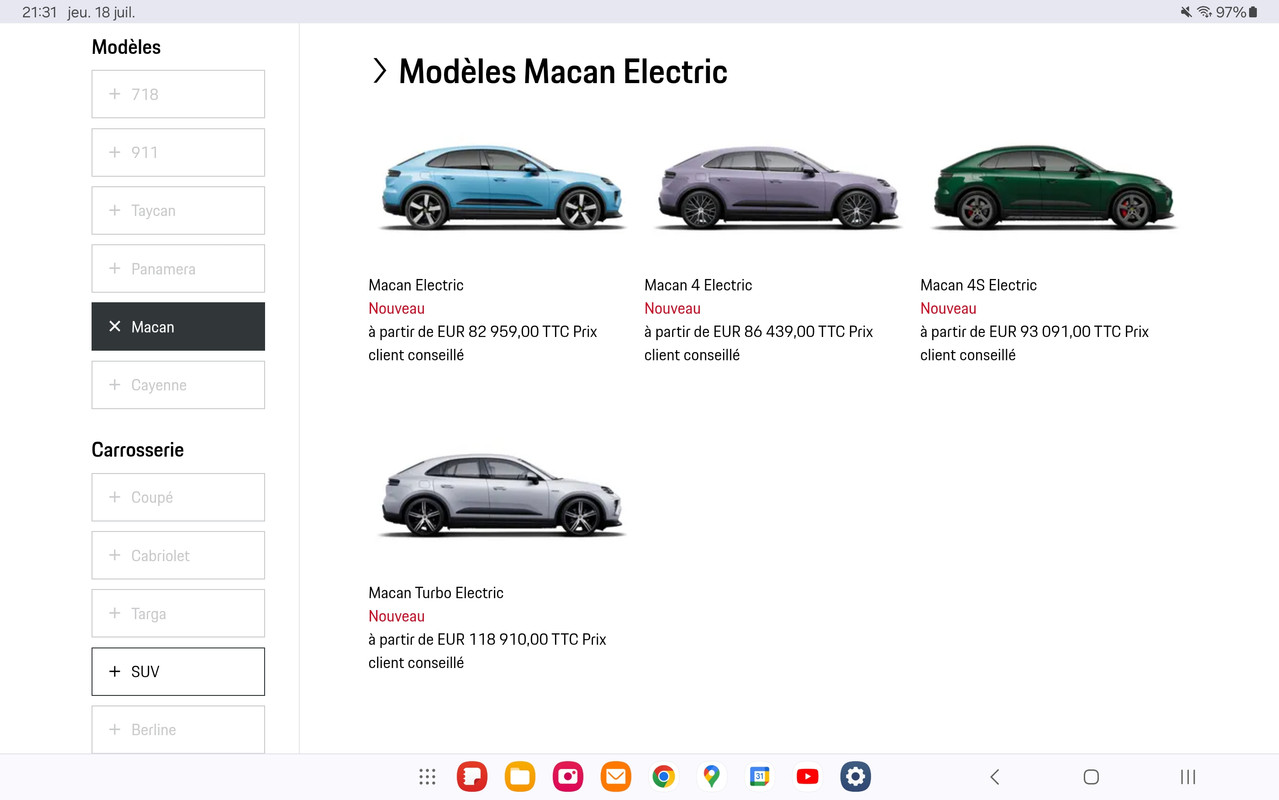Select the Coupé body type filter
Viewport: 1279px width, 800px height.
tap(178, 497)
